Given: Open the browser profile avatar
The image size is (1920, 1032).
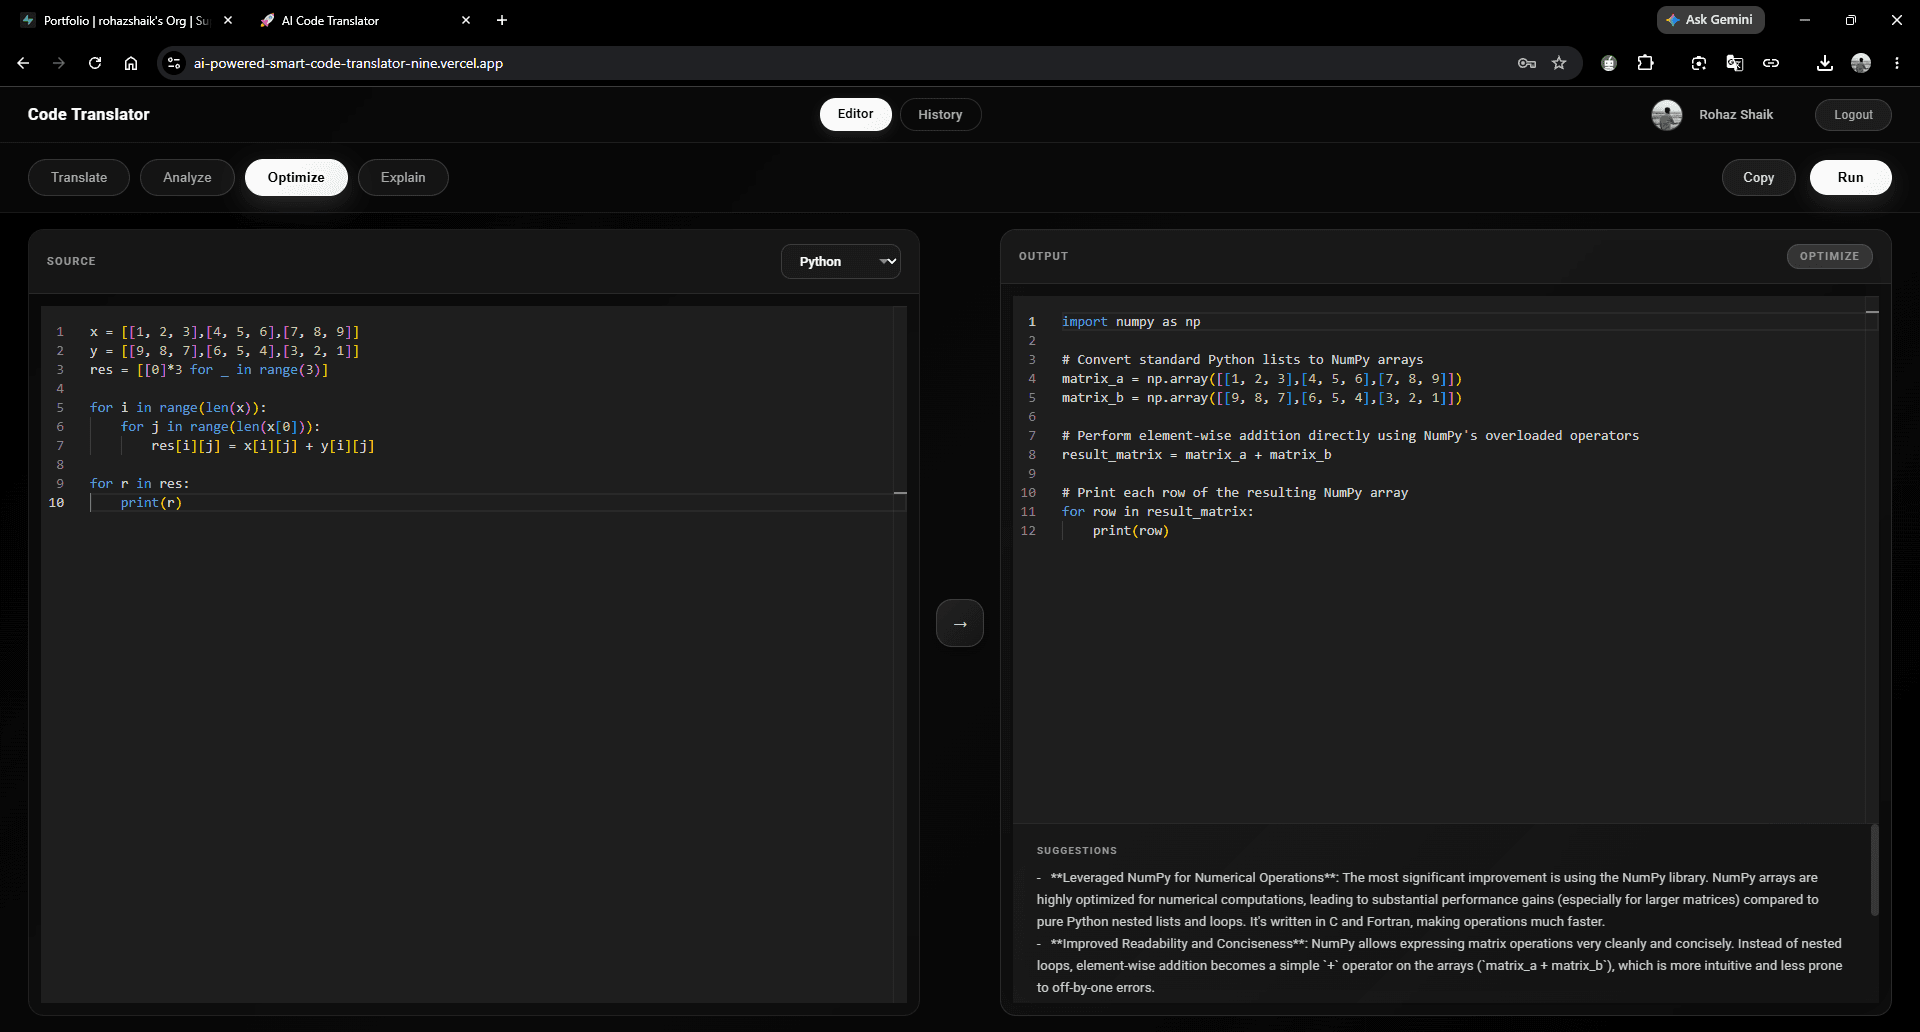Looking at the screenshot, I should tap(1861, 63).
